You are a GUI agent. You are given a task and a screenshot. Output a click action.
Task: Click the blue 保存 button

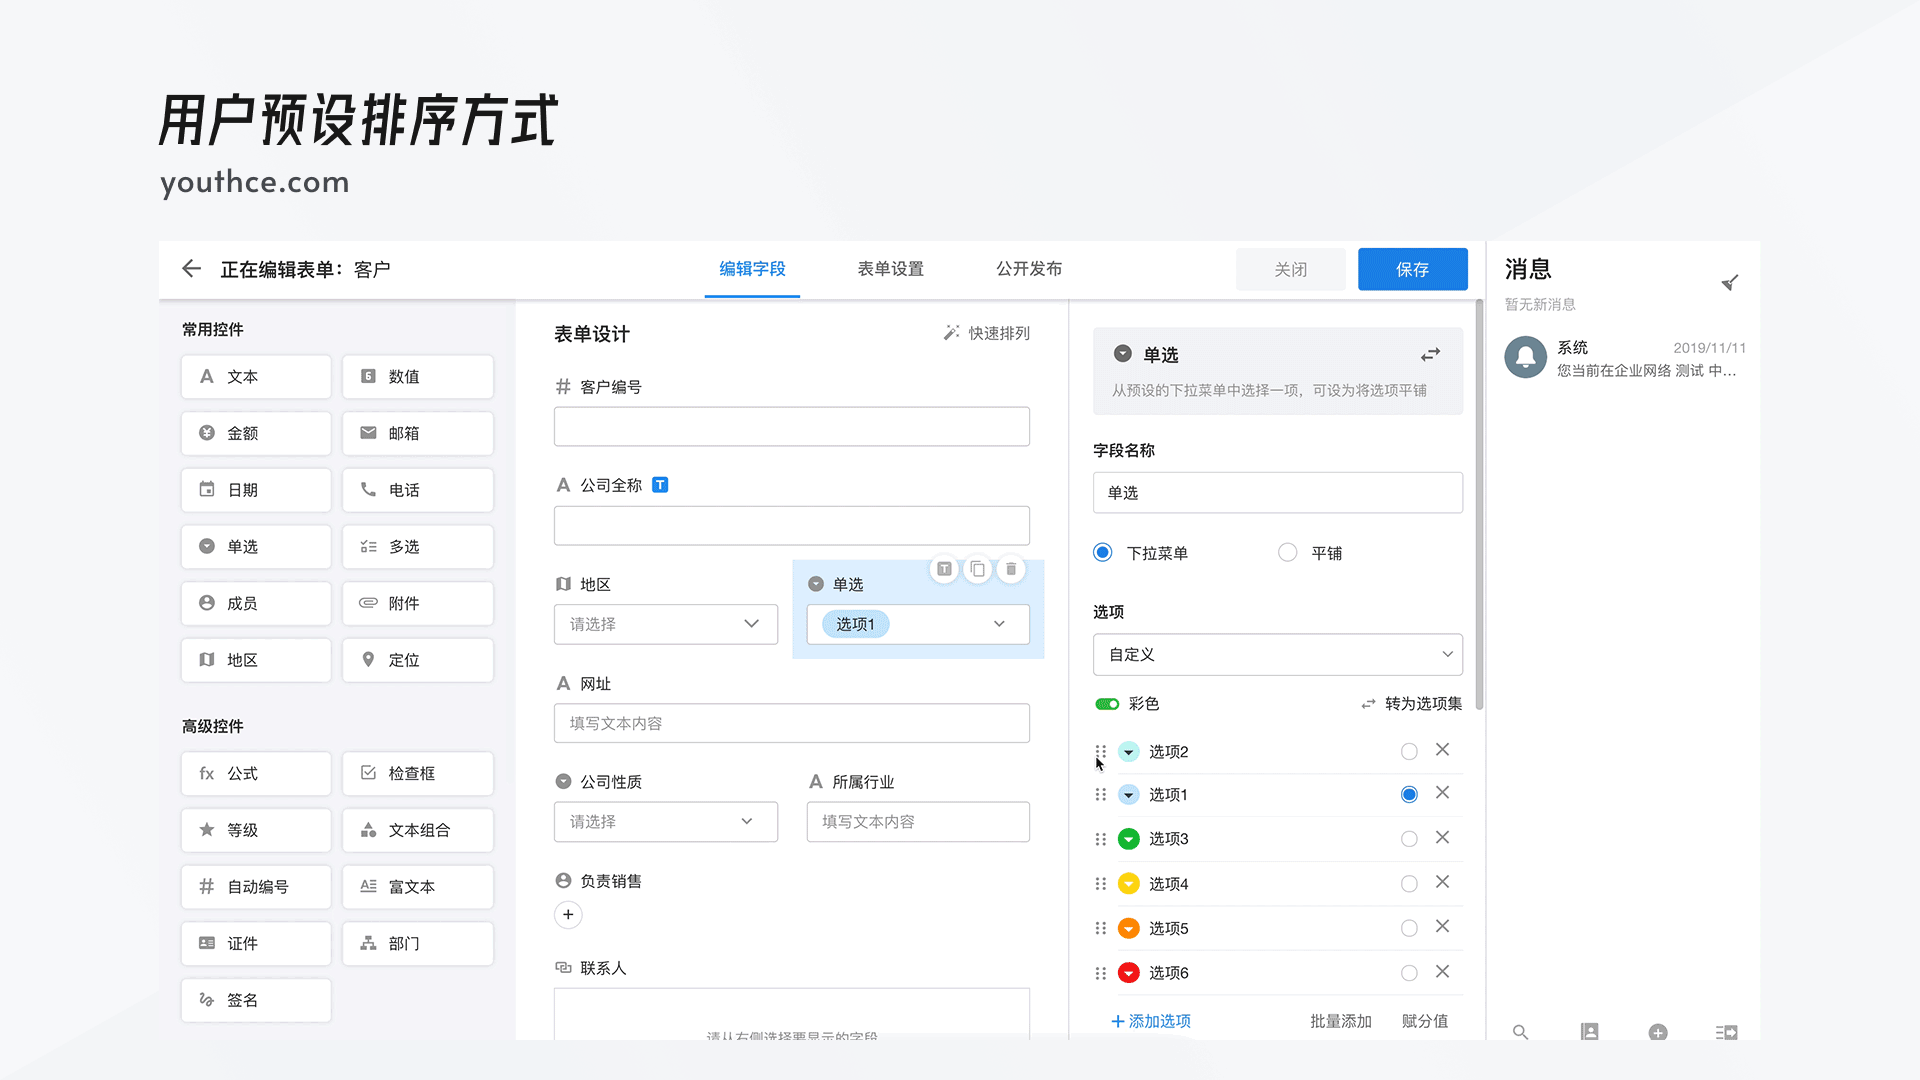(x=1412, y=269)
